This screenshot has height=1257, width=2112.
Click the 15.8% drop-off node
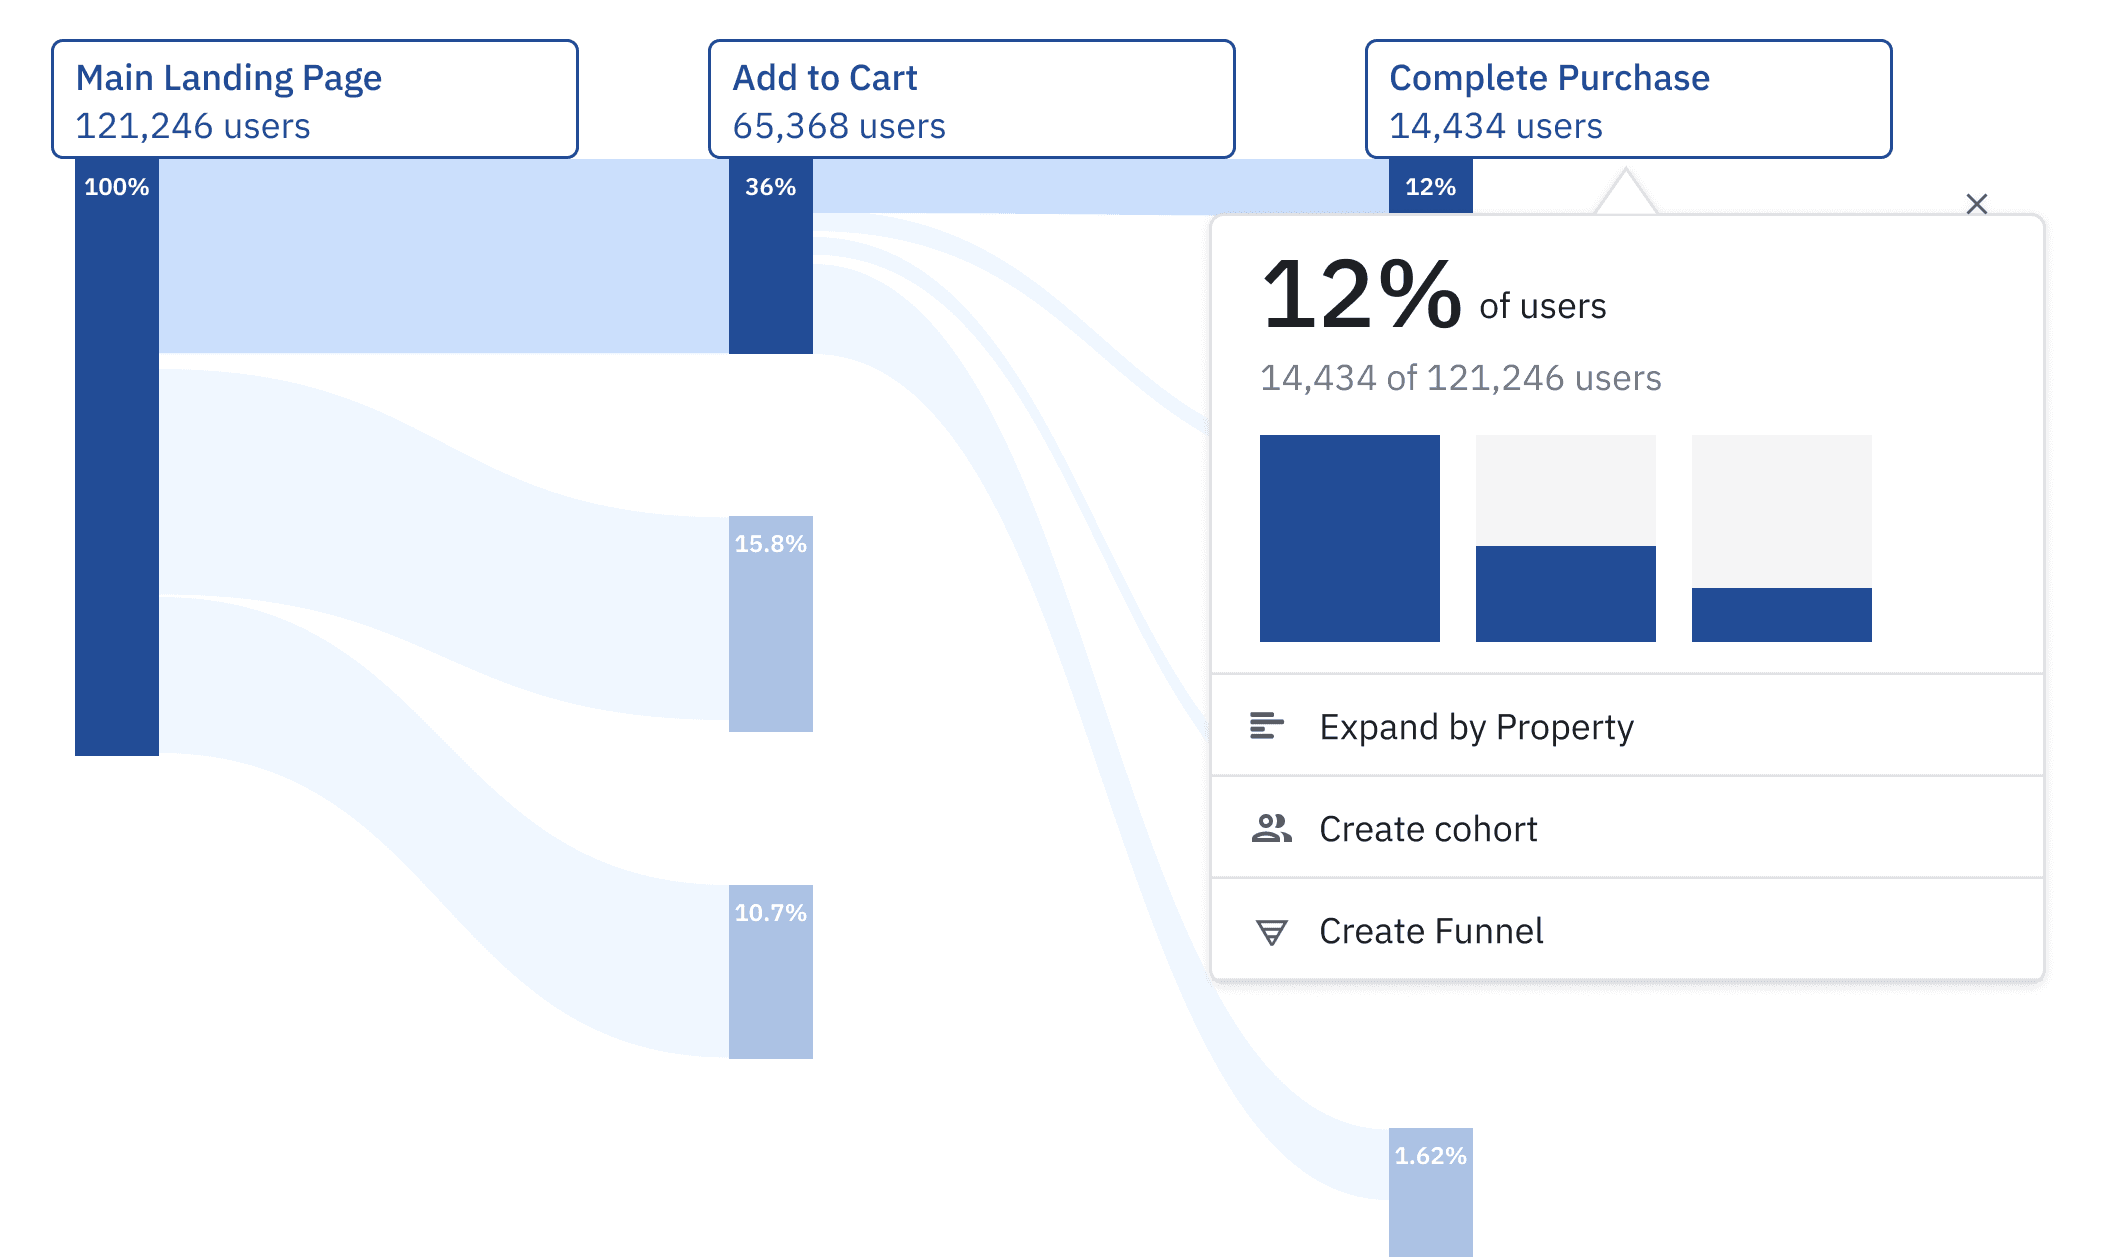click(x=770, y=625)
